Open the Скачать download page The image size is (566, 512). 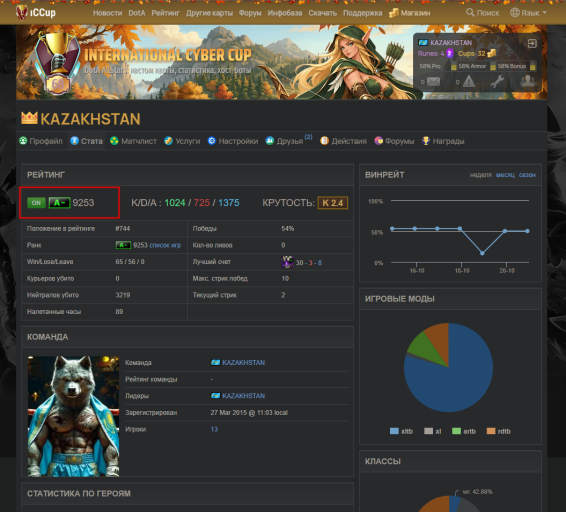pyautogui.click(x=322, y=13)
